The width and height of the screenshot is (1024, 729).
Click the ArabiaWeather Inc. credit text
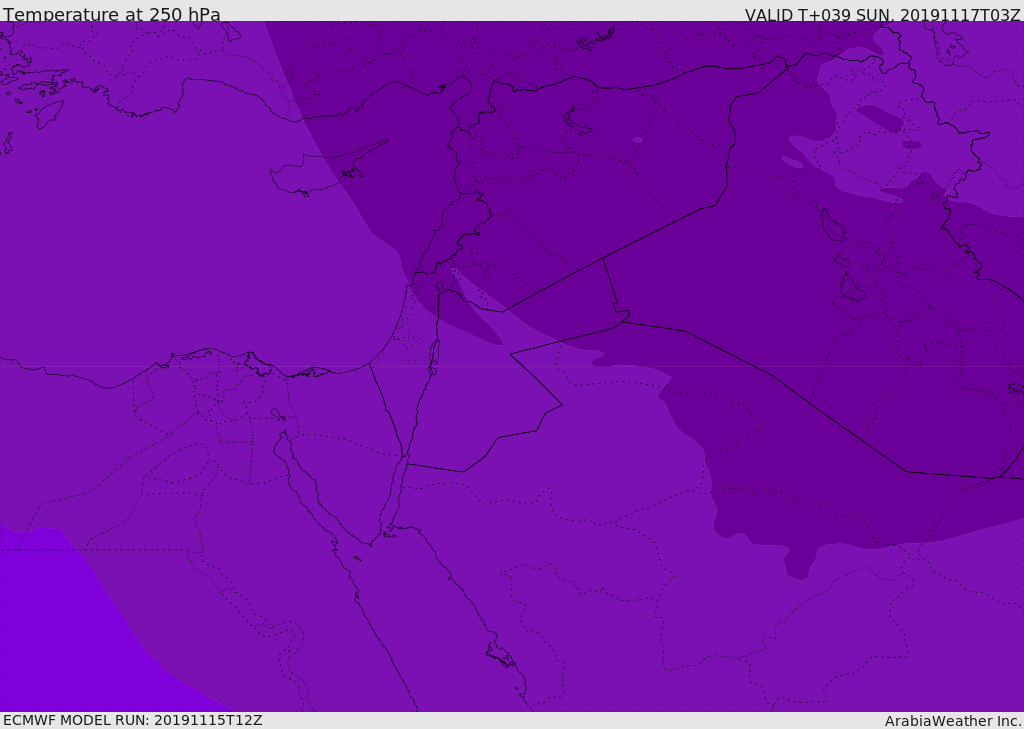(x=953, y=720)
